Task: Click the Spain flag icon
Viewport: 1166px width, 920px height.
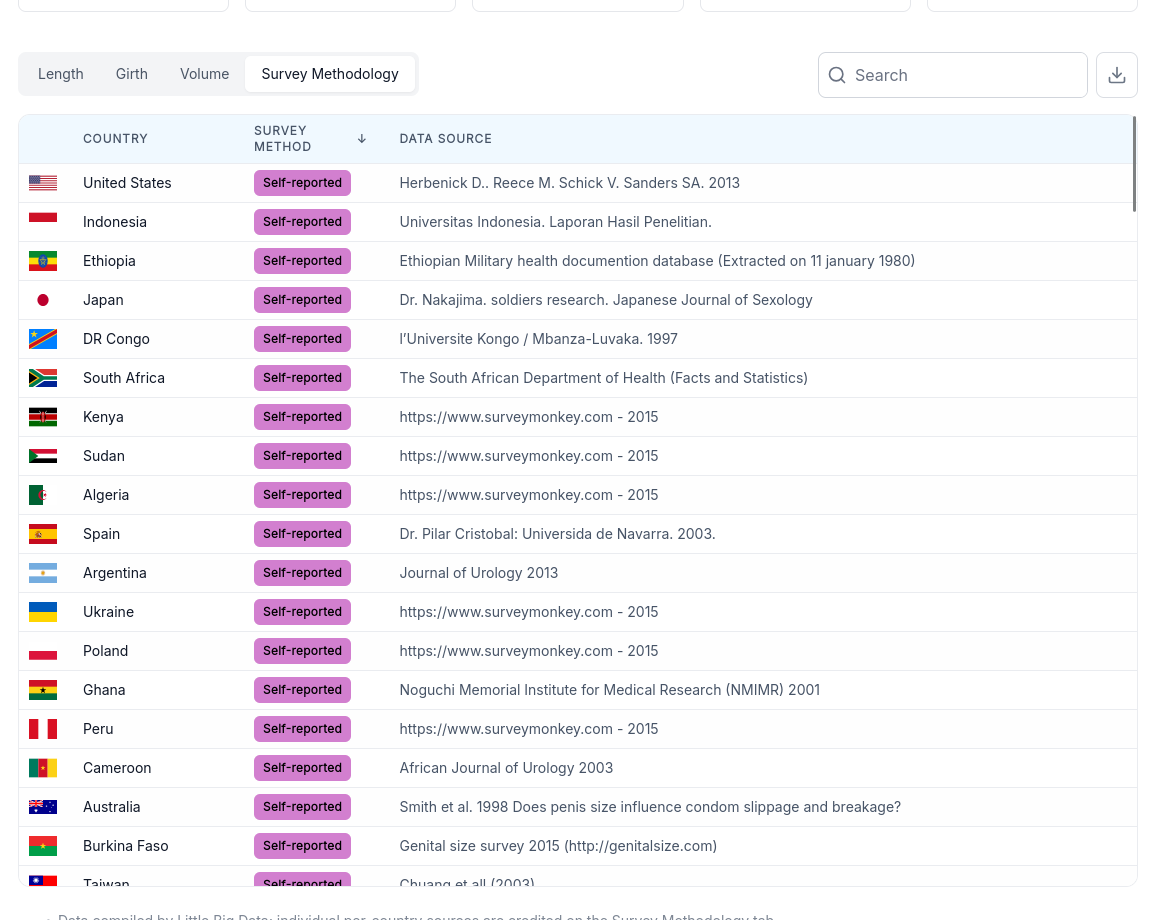Action: [x=43, y=534]
